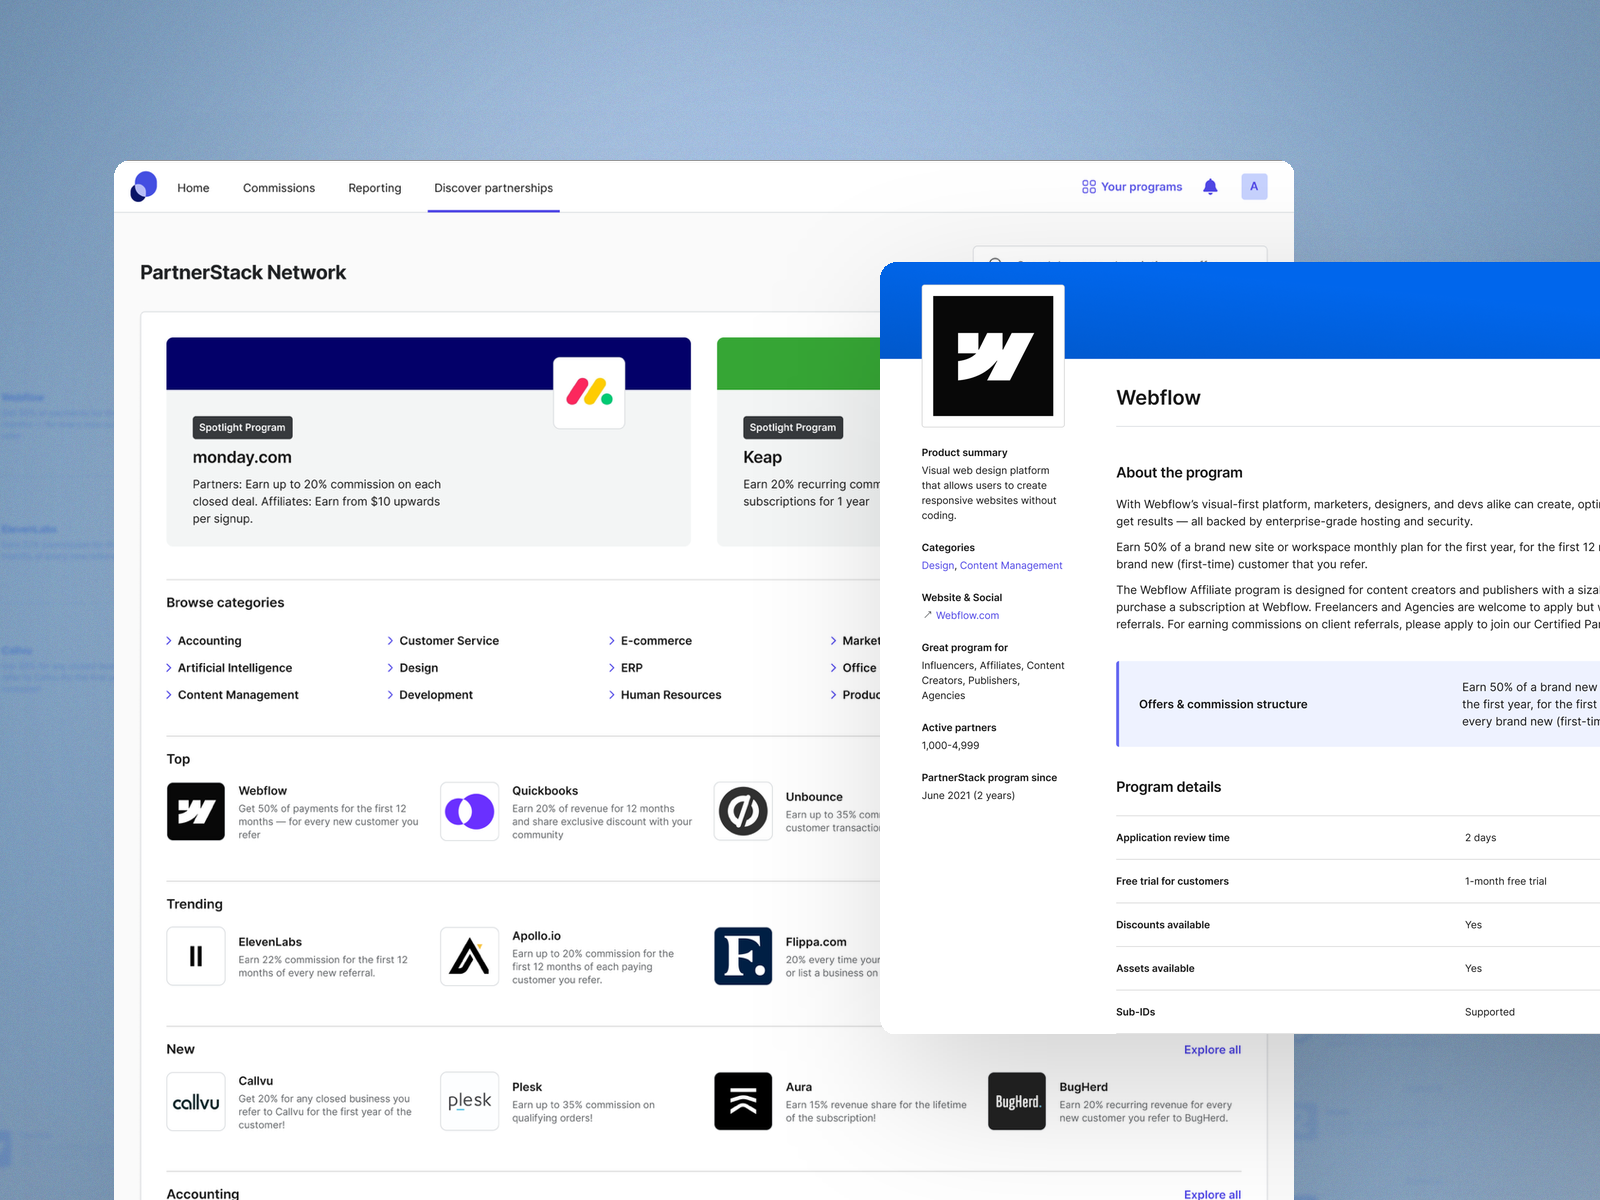Expand the Development category chevron
This screenshot has width=1600, height=1200.
click(390, 695)
